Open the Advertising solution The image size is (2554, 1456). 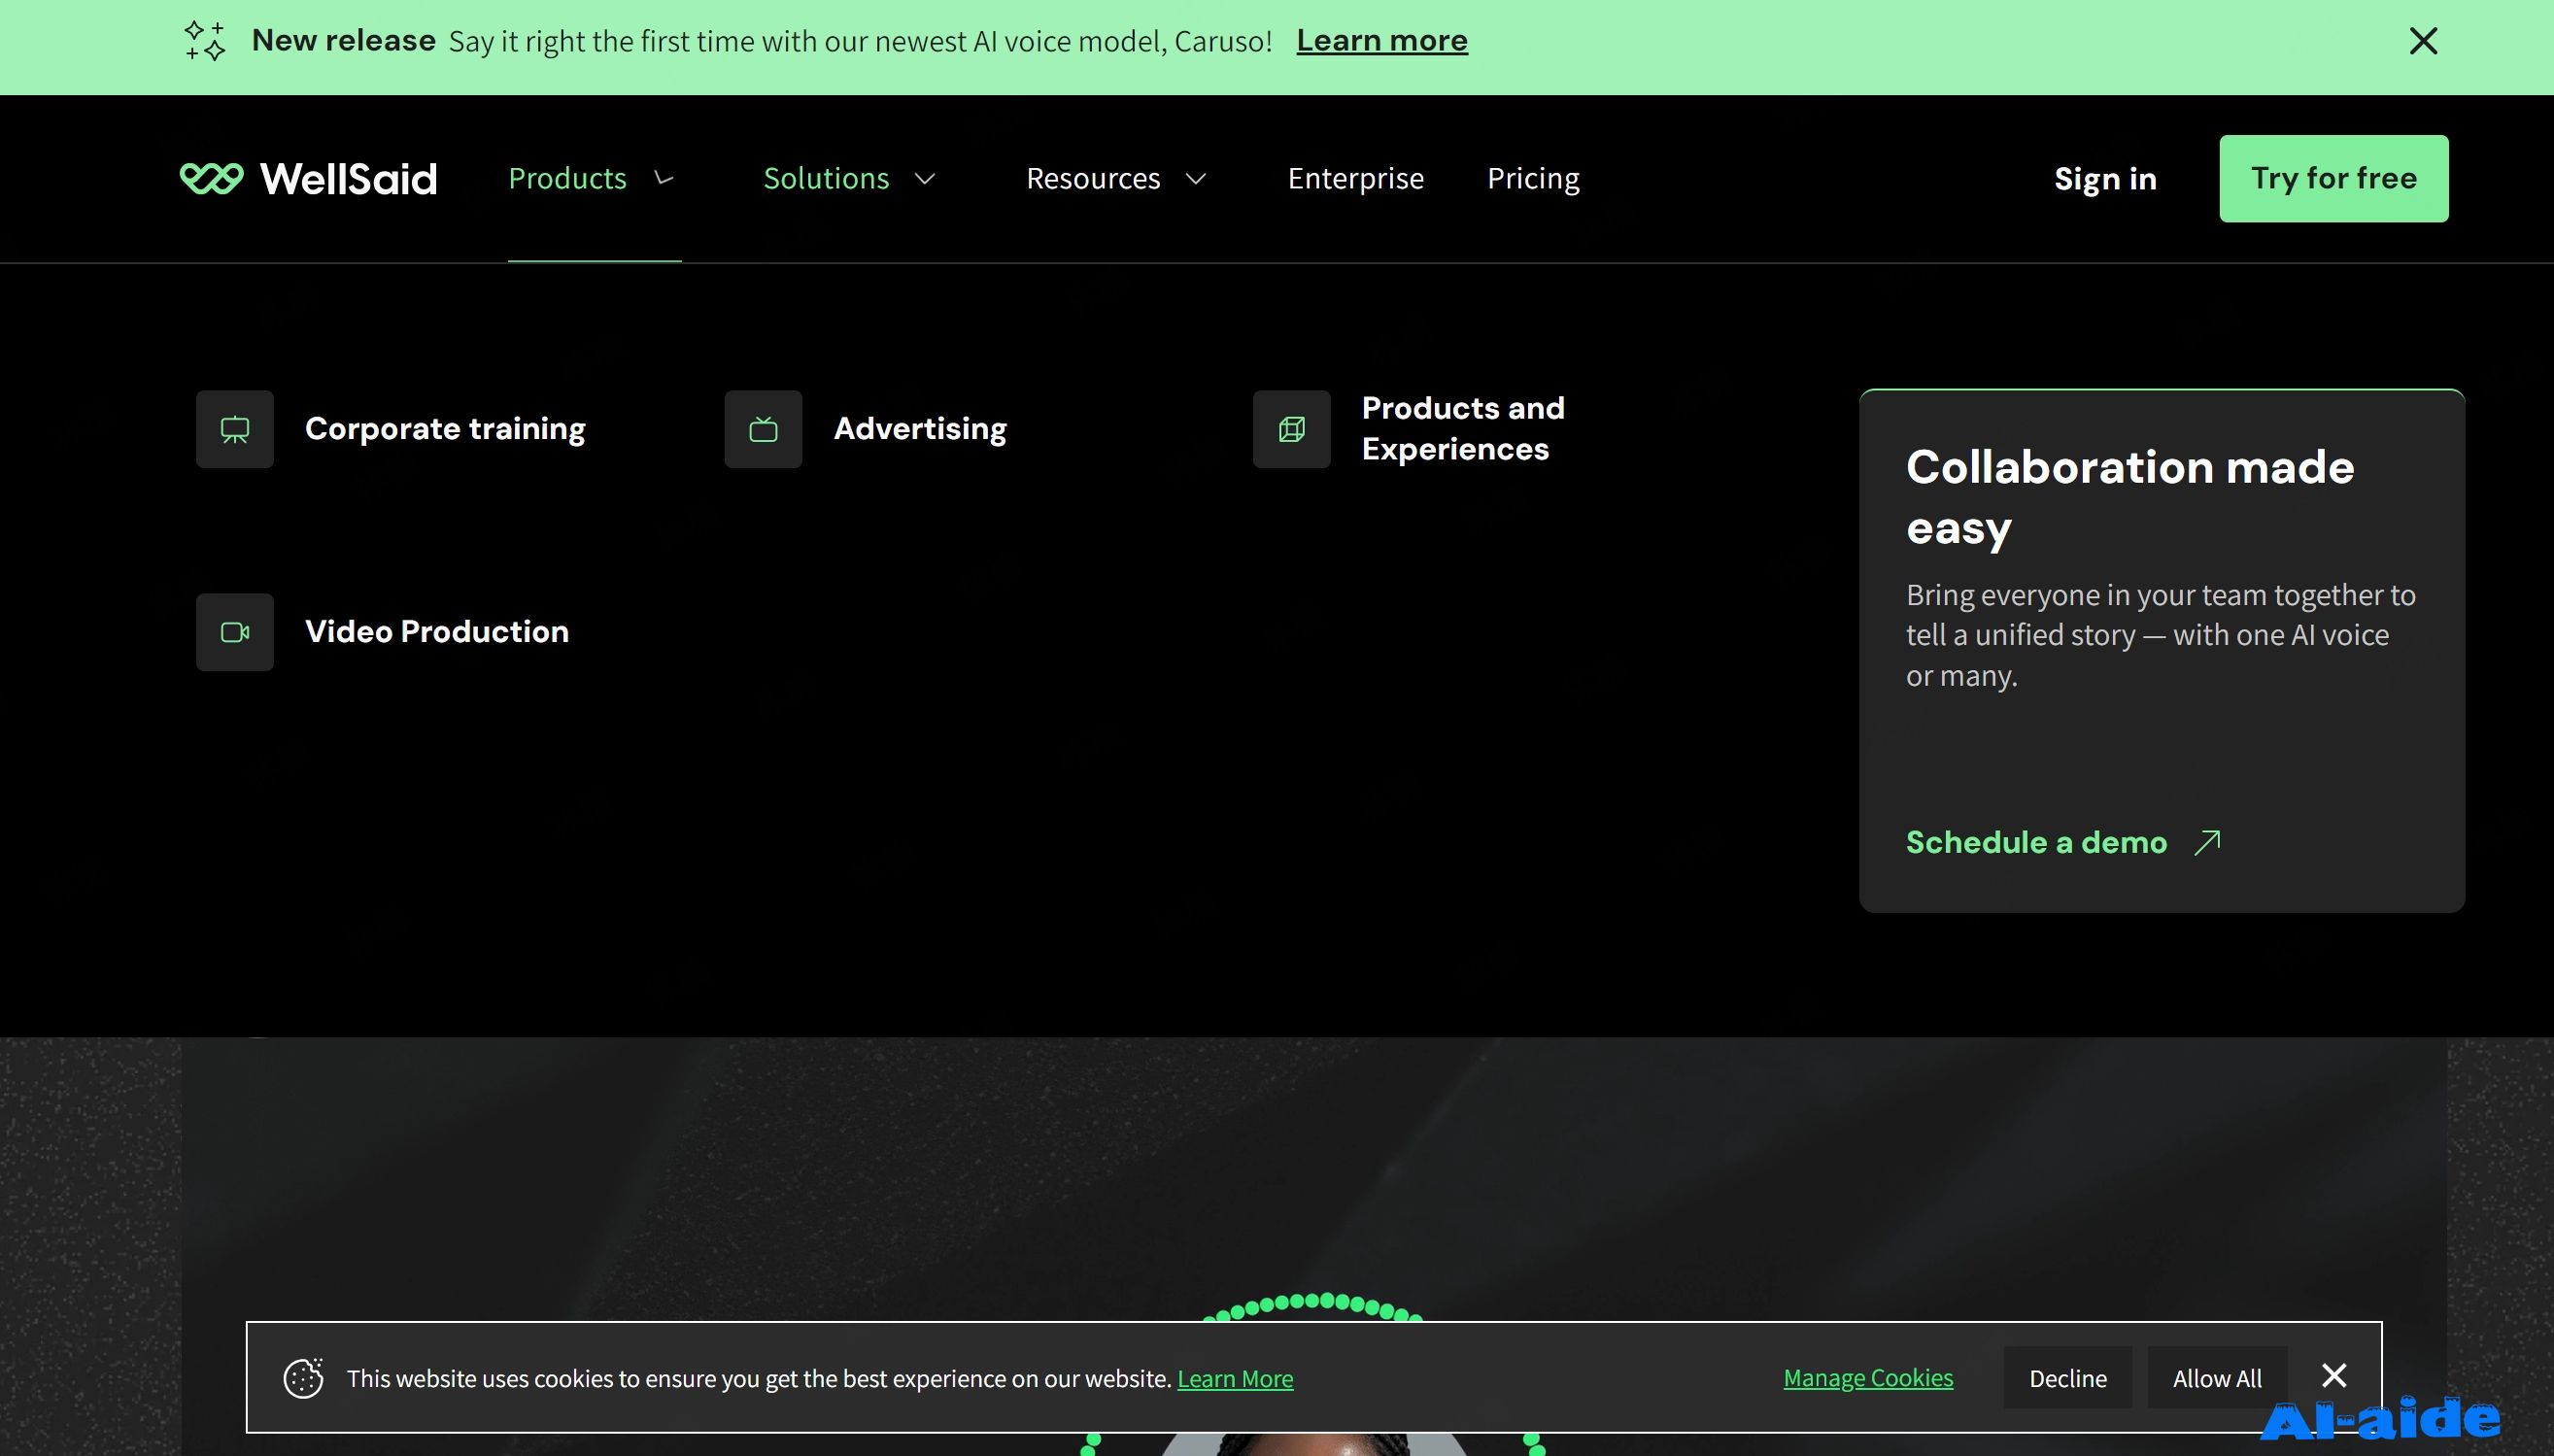[920, 429]
